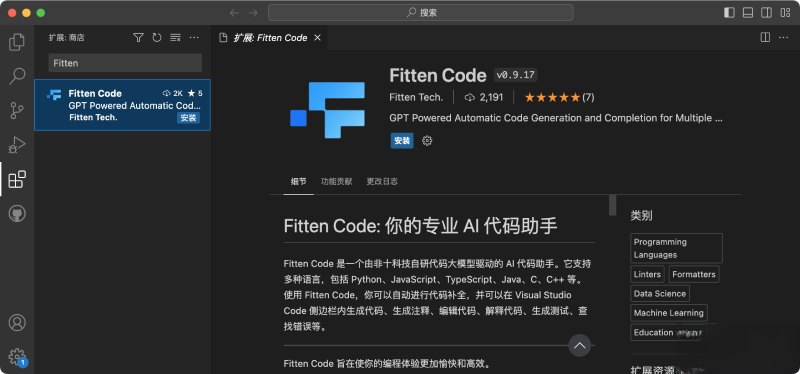Open the Fitten Tech. publisher link
800x374 pixels.
tap(416, 97)
